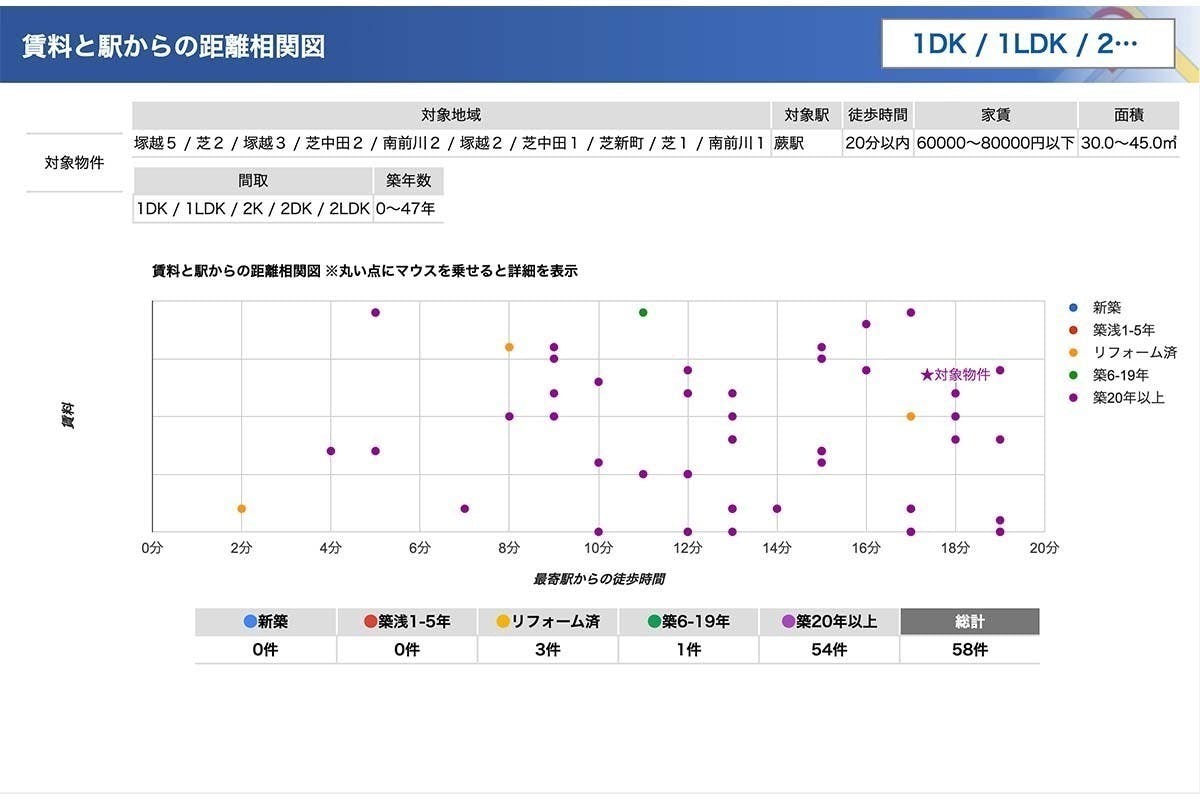Click the green data point on the chart
The height and width of the screenshot is (800, 1200).
pyautogui.click(x=643, y=313)
